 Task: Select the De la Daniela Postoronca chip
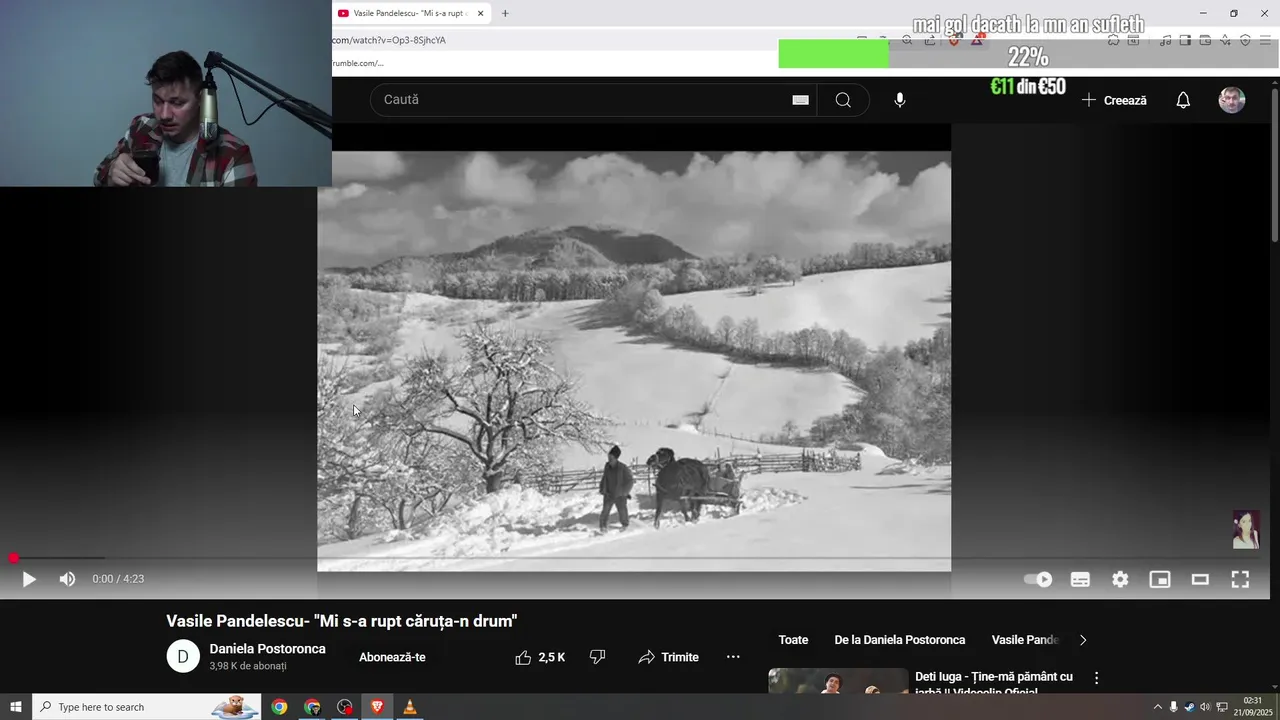900,640
